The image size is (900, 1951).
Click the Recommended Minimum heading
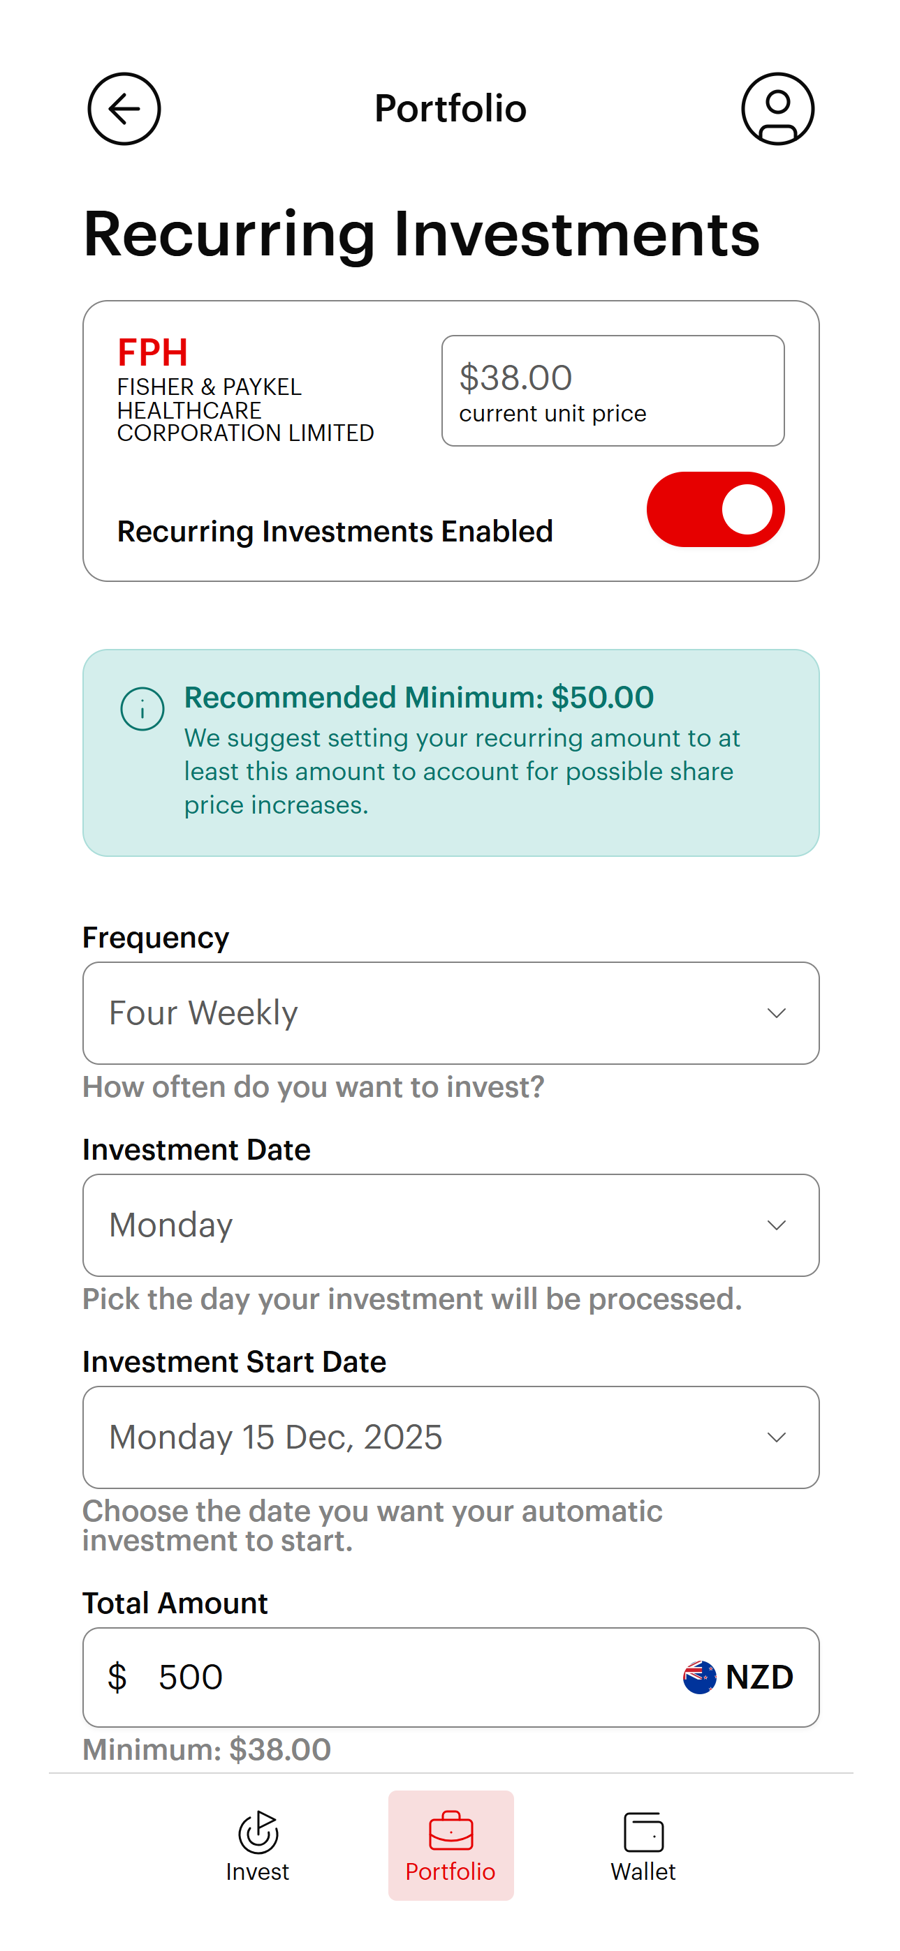coord(418,697)
